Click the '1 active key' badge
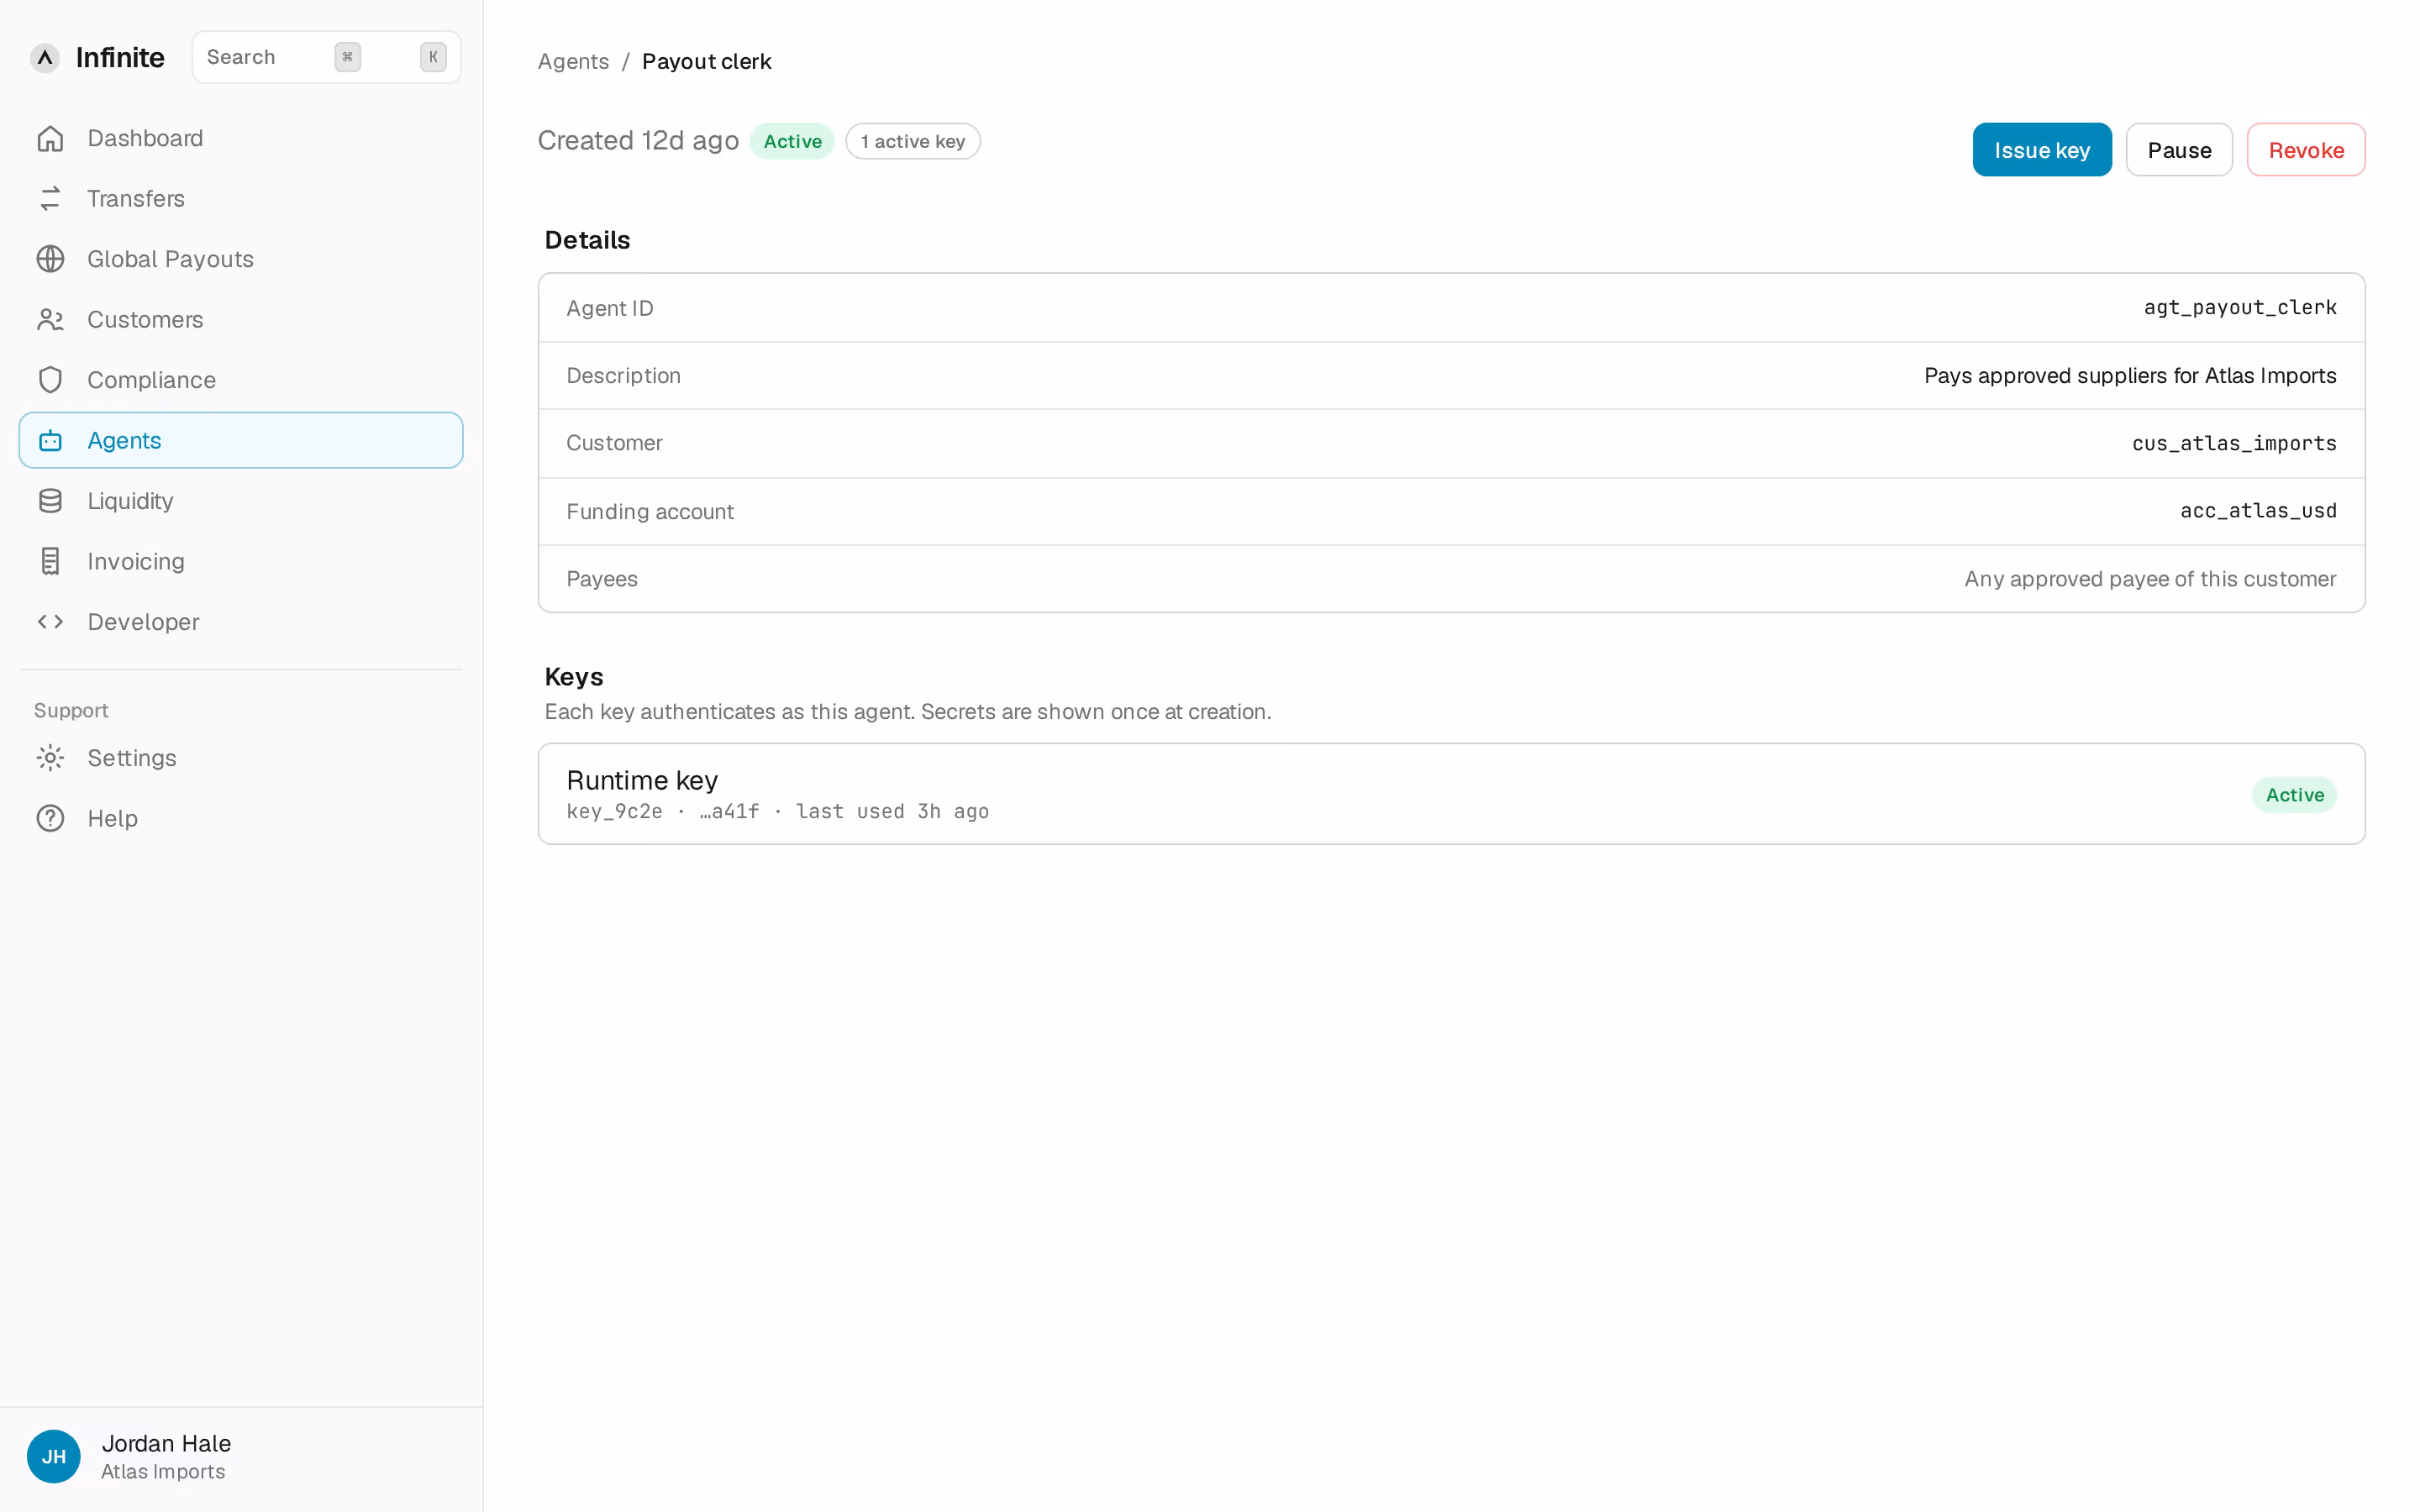Image resolution: width=2420 pixels, height=1512 pixels. pos(912,141)
